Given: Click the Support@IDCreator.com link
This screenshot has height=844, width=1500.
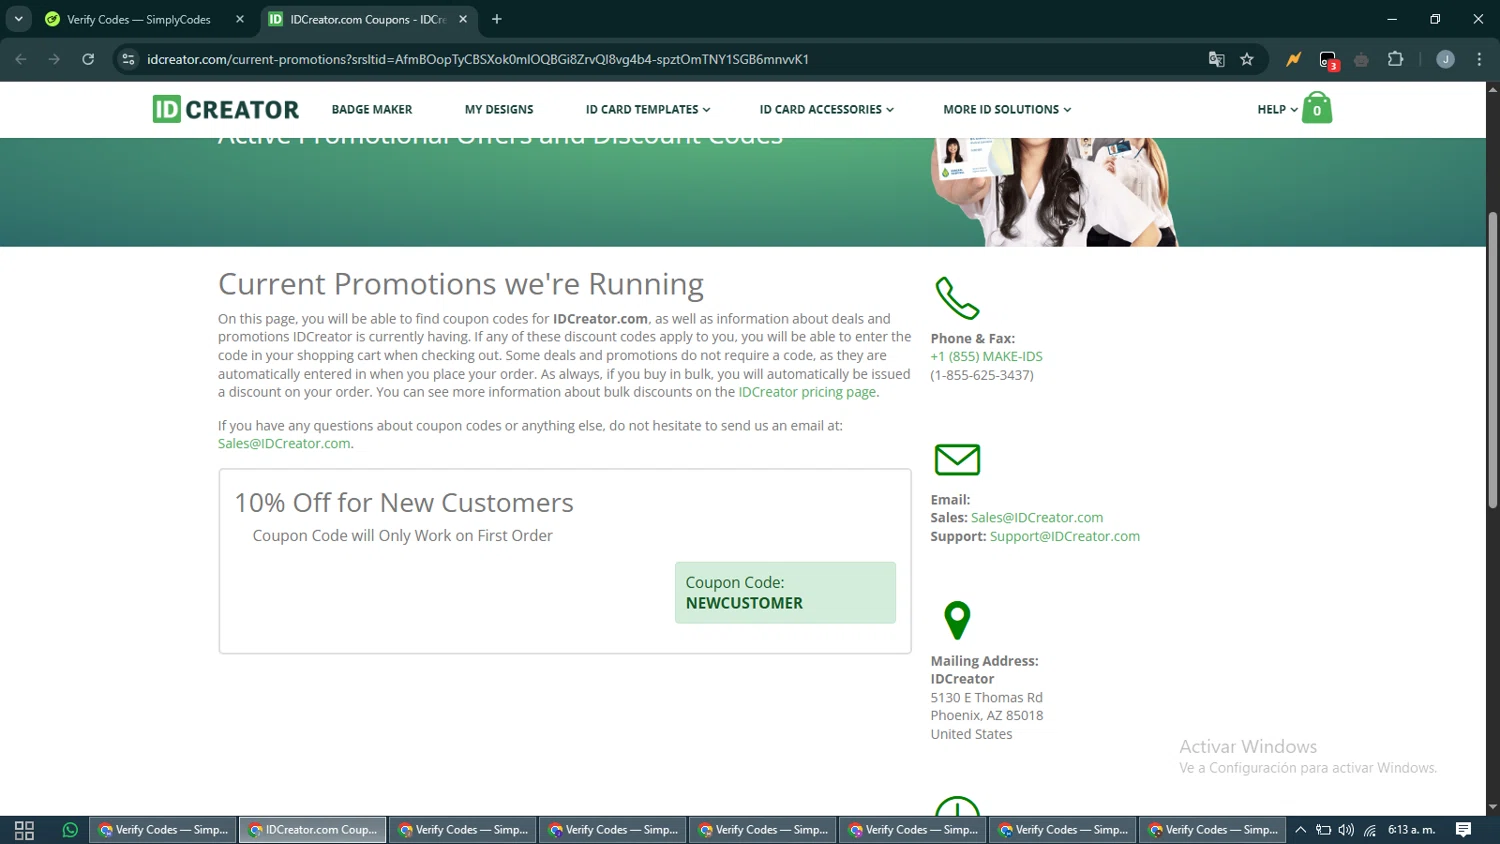Looking at the screenshot, I should (x=1065, y=536).
